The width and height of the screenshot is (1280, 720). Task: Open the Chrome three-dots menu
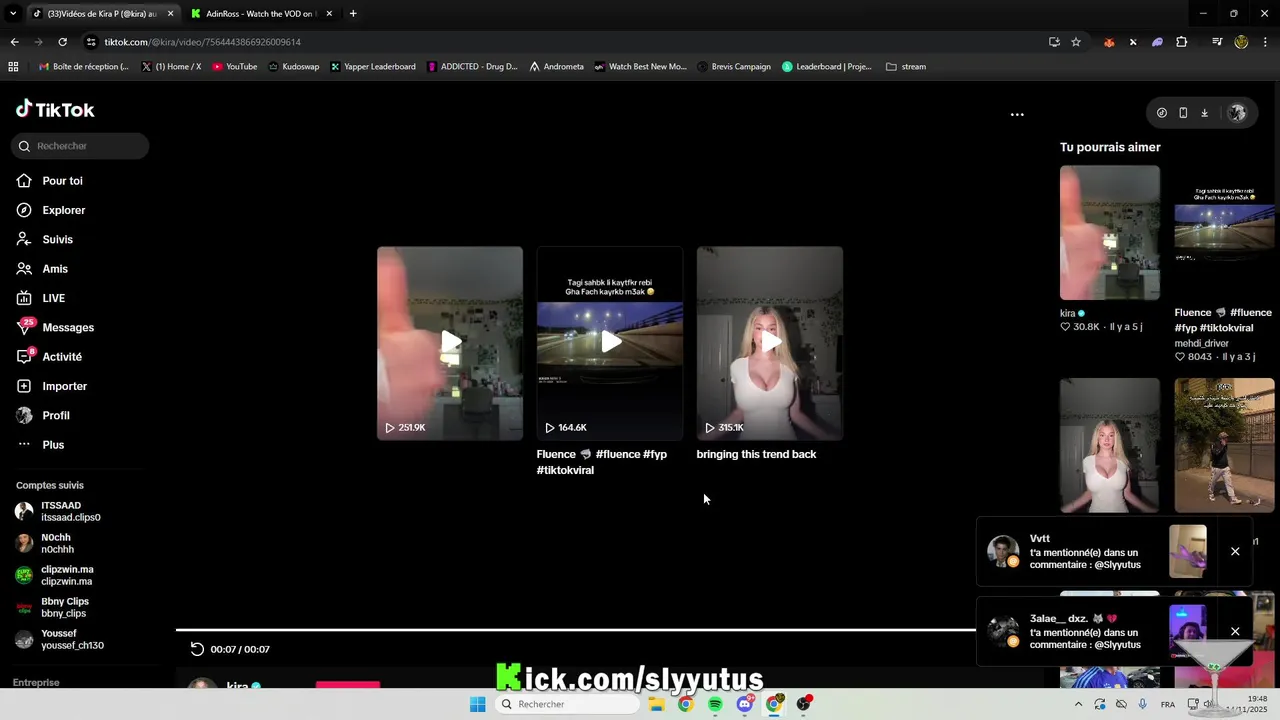pos(1266,42)
